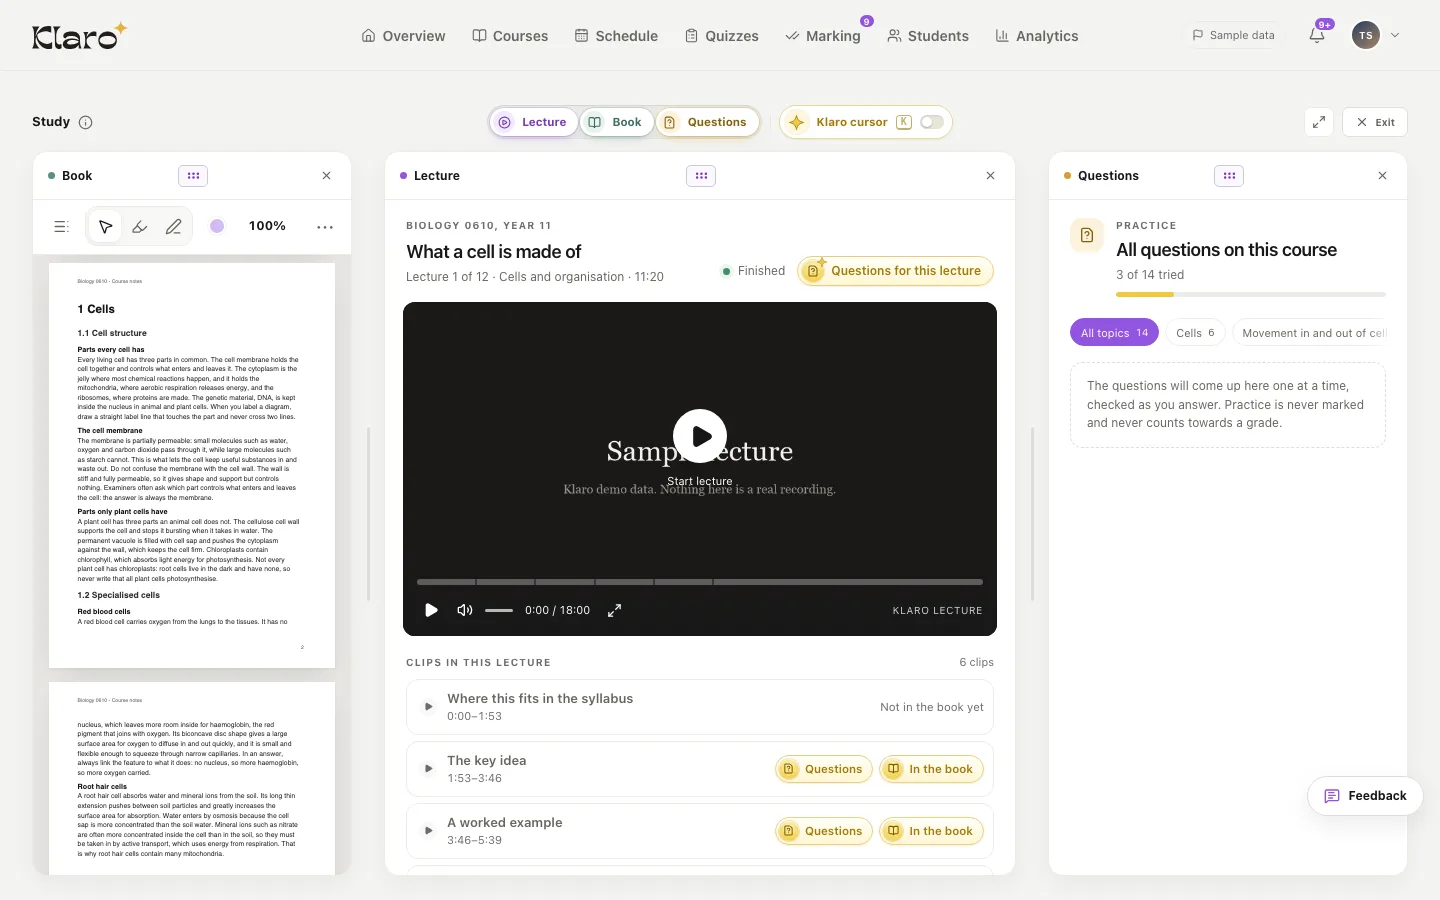Open the book contents list icon
The height and width of the screenshot is (900, 1440).
click(61, 227)
